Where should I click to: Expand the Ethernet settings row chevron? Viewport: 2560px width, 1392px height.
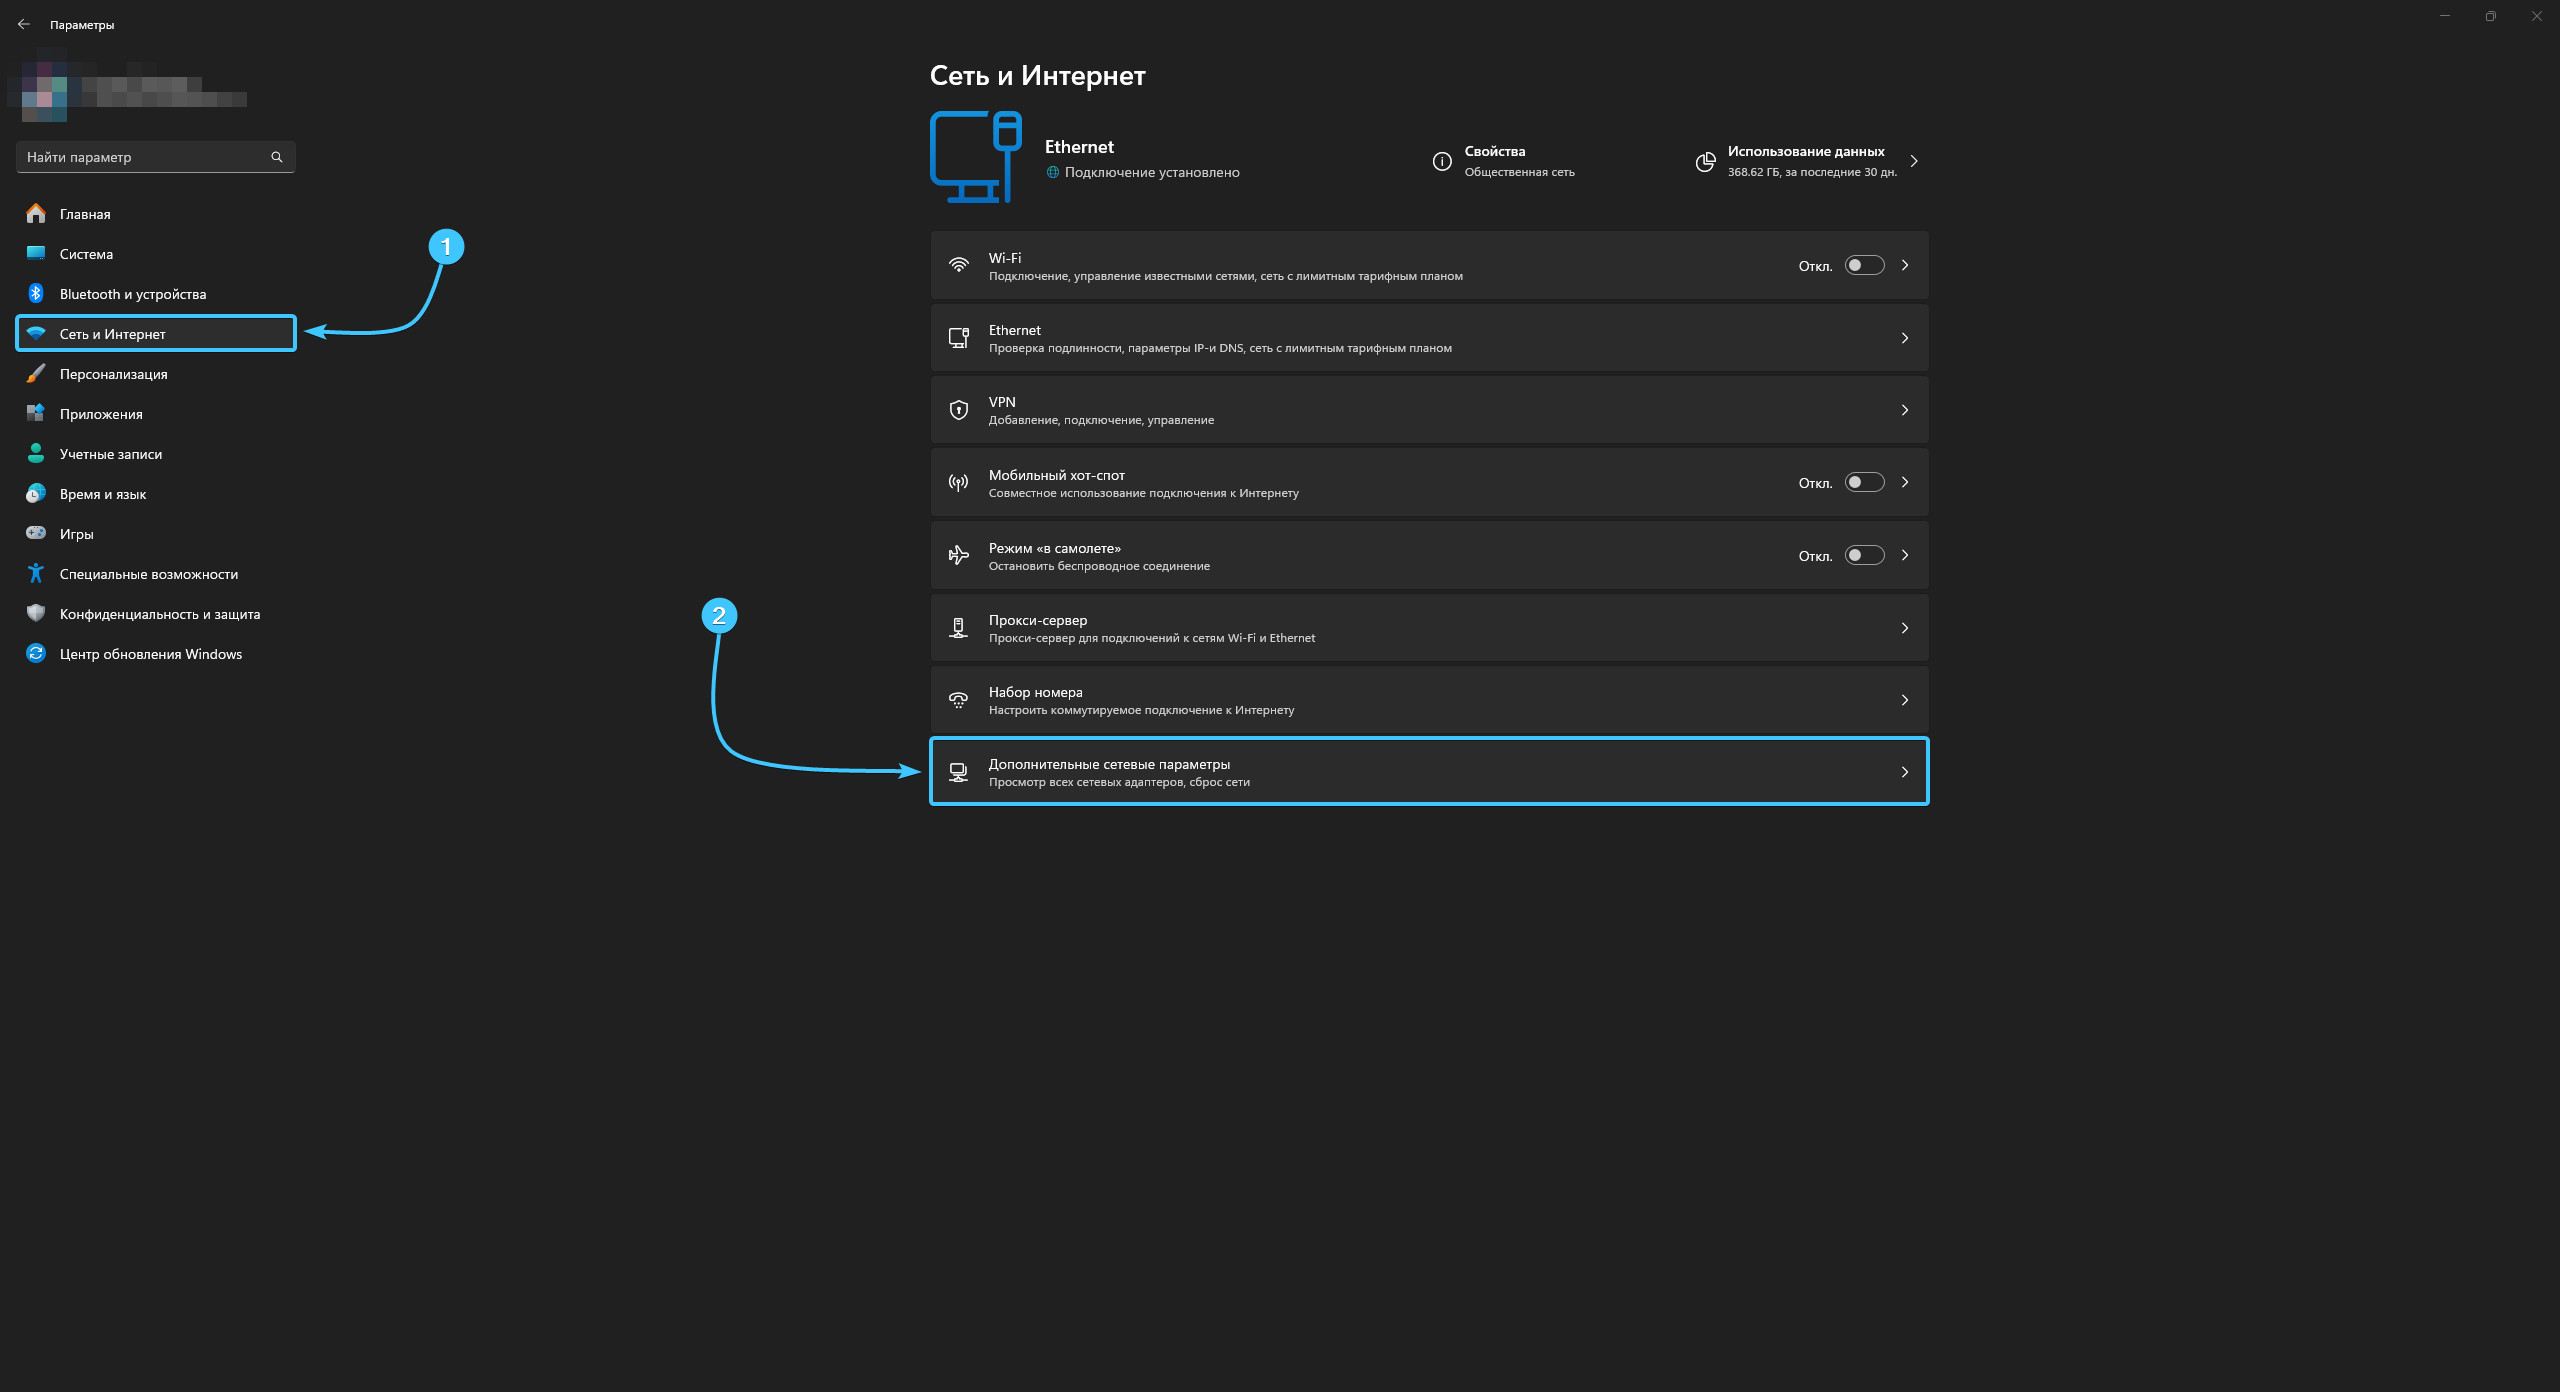[x=1904, y=338]
